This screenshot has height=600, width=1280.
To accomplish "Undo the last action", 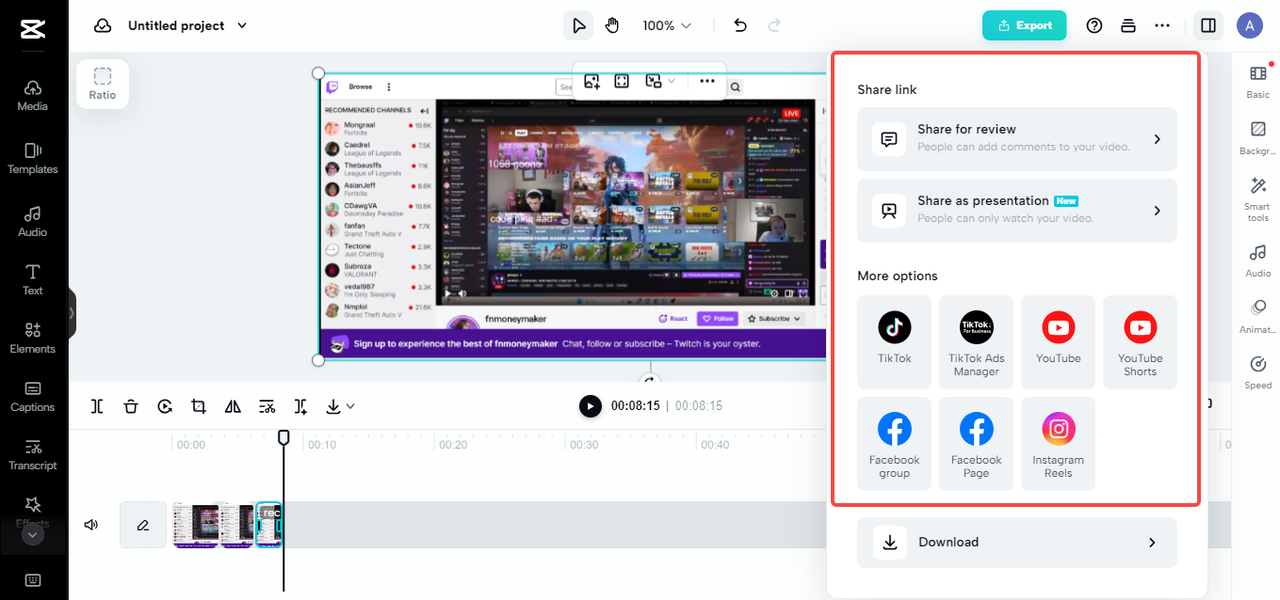I will (x=740, y=26).
